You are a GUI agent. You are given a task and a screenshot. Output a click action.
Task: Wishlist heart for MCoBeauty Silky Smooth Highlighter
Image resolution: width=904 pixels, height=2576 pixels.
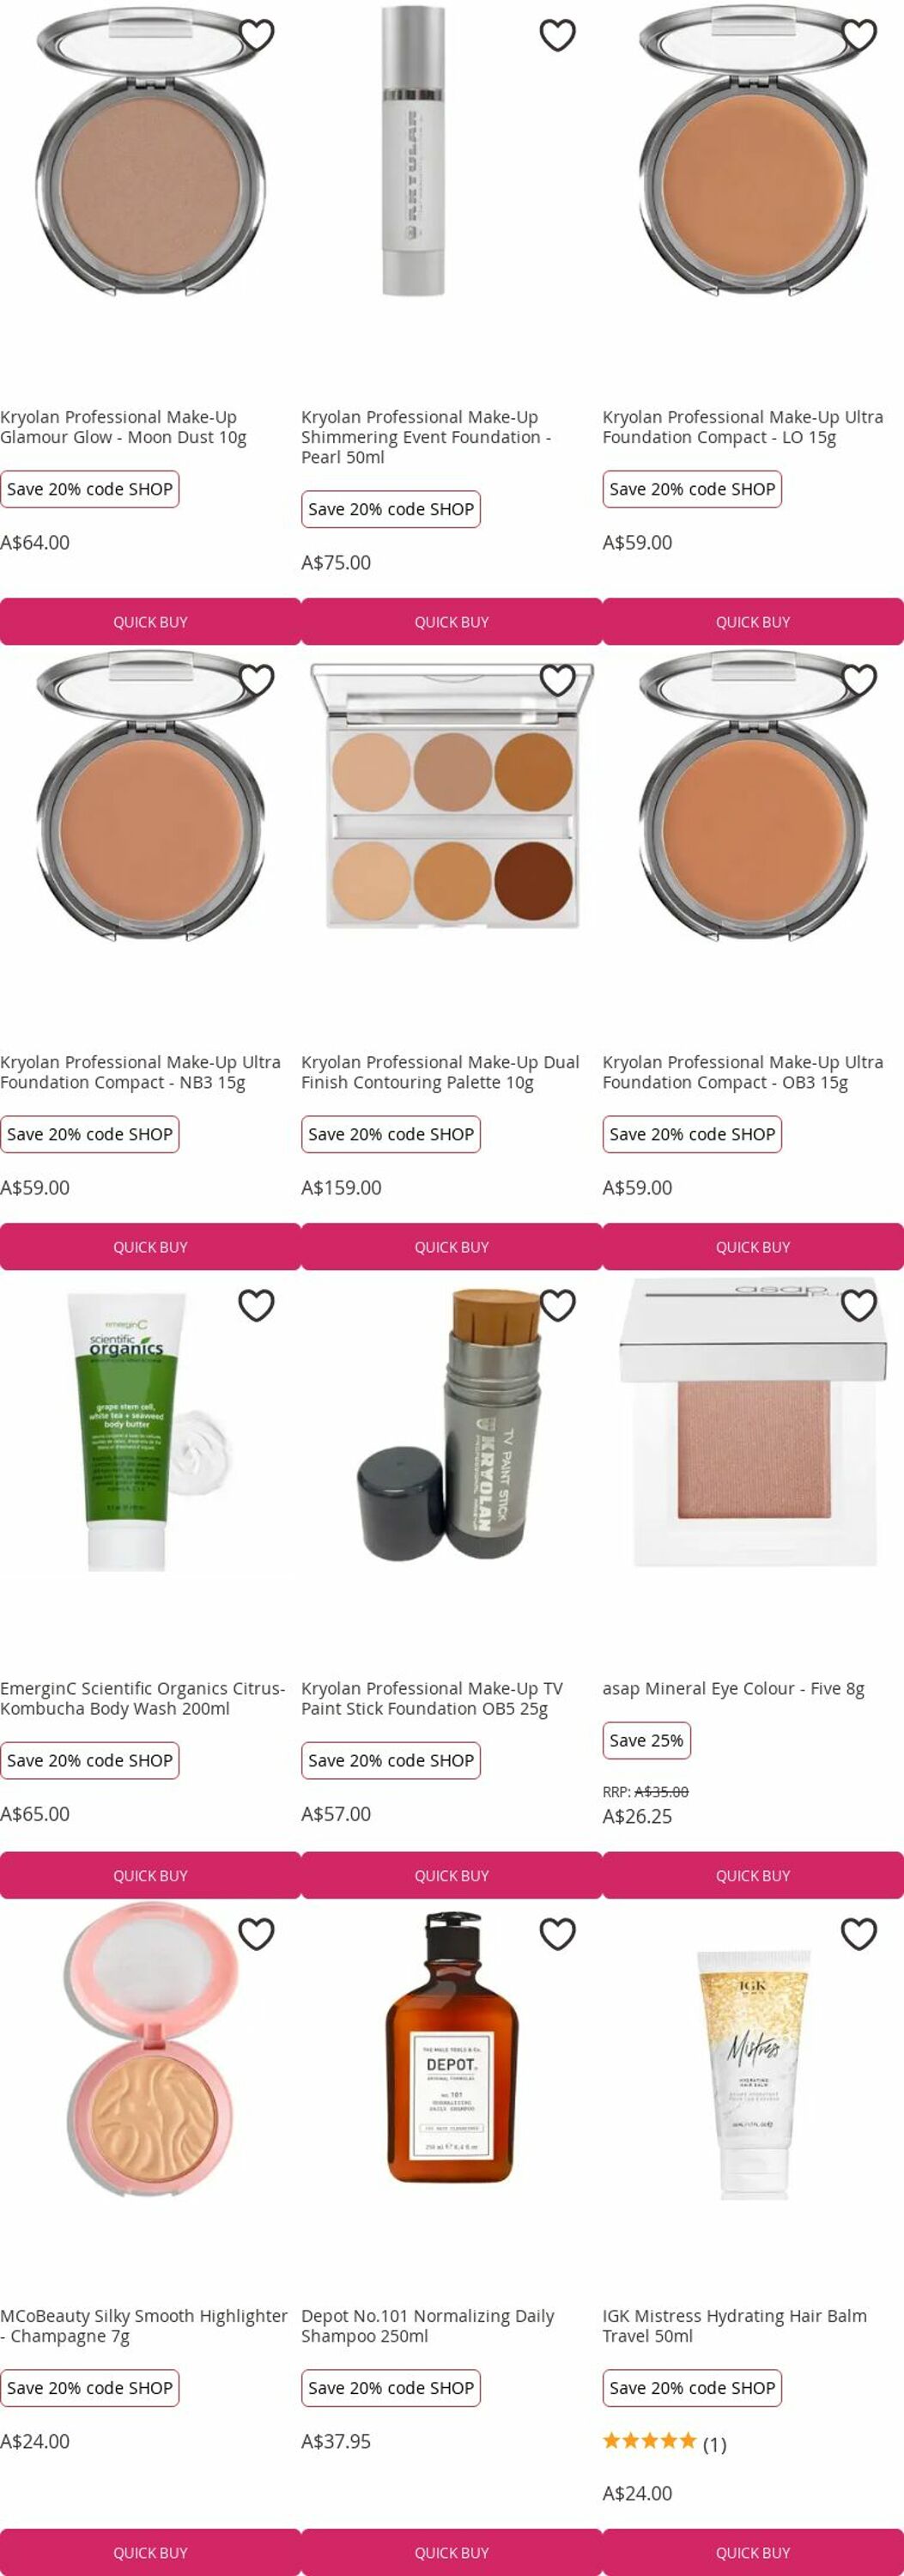coord(256,1934)
